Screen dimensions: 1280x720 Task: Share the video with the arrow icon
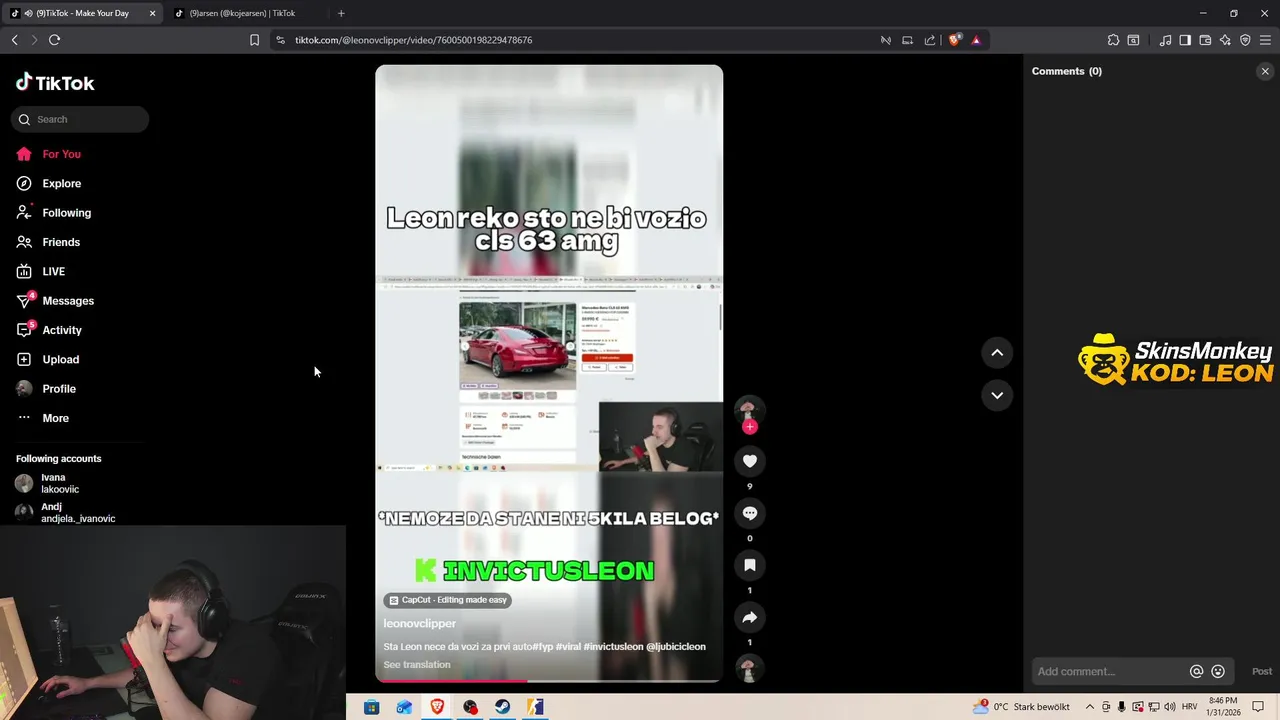point(750,617)
